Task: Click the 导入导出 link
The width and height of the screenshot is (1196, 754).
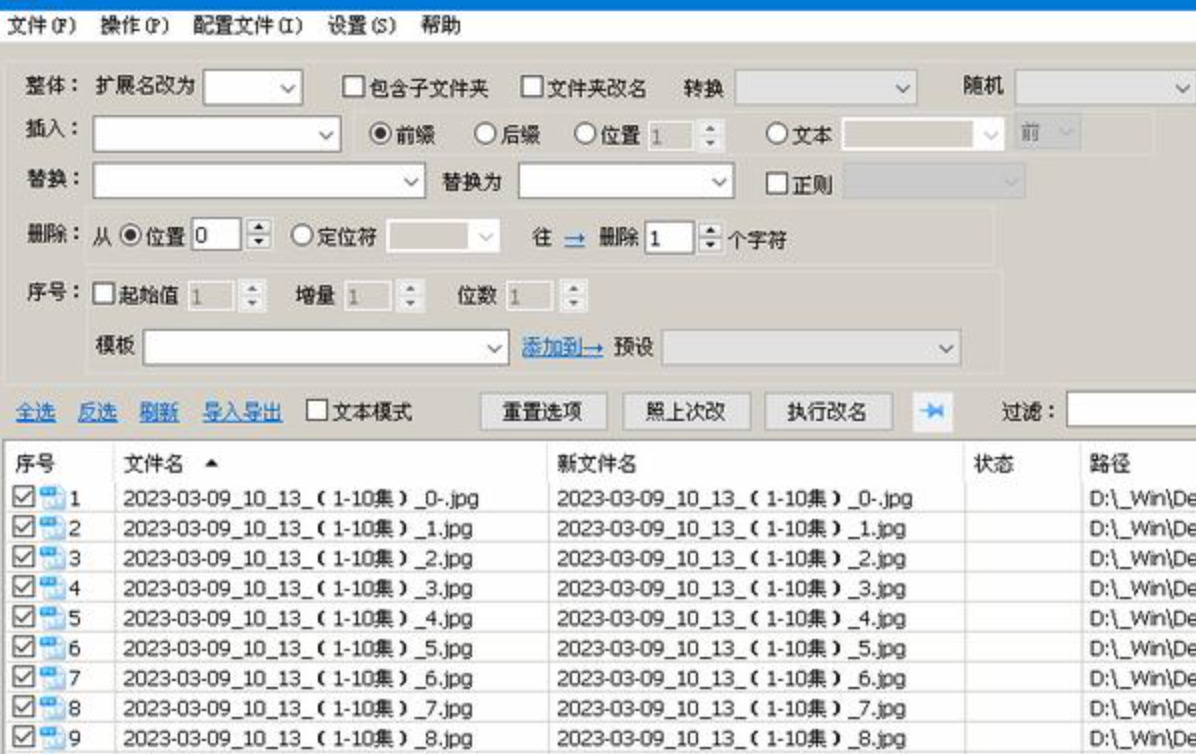Action: coord(243,412)
